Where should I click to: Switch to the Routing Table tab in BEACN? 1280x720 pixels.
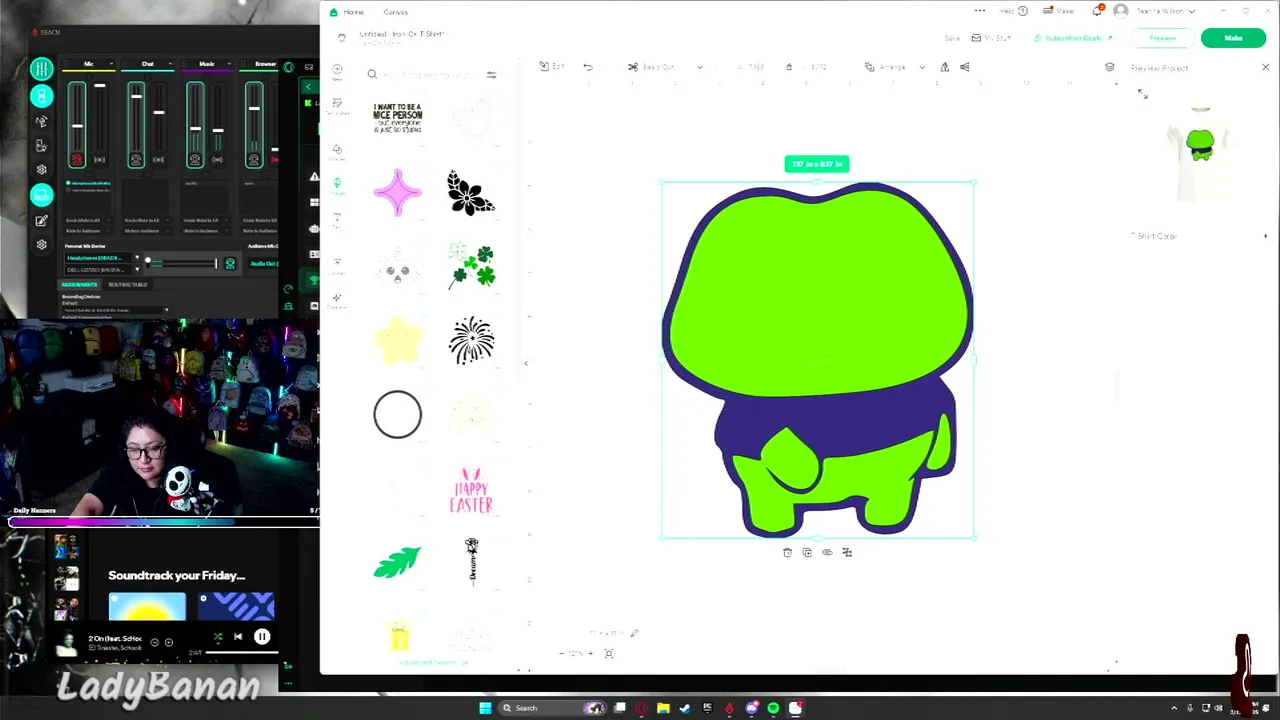click(127, 285)
